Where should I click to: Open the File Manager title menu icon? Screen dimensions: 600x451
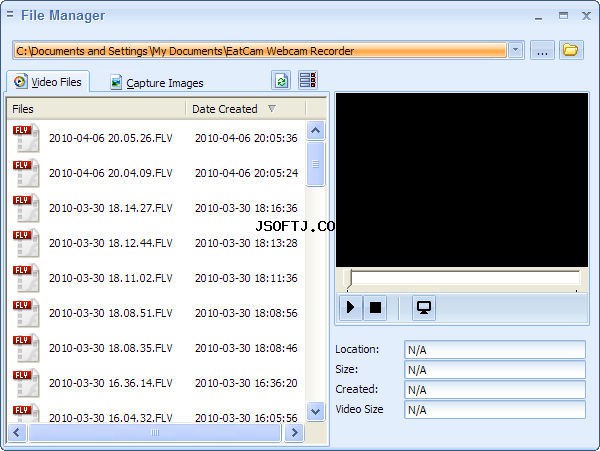point(10,15)
